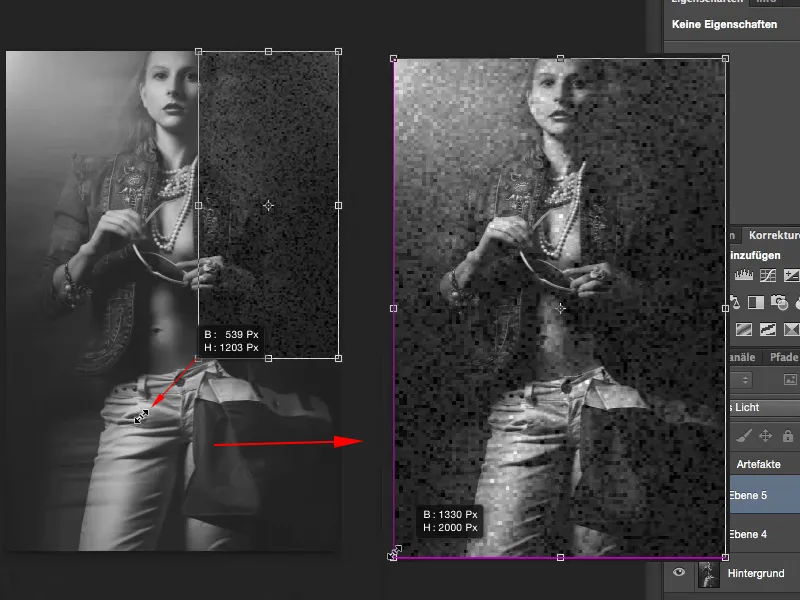Viewport: 800px width, 600px height.
Task: Lock all with the padlock icon
Action: tap(788, 436)
